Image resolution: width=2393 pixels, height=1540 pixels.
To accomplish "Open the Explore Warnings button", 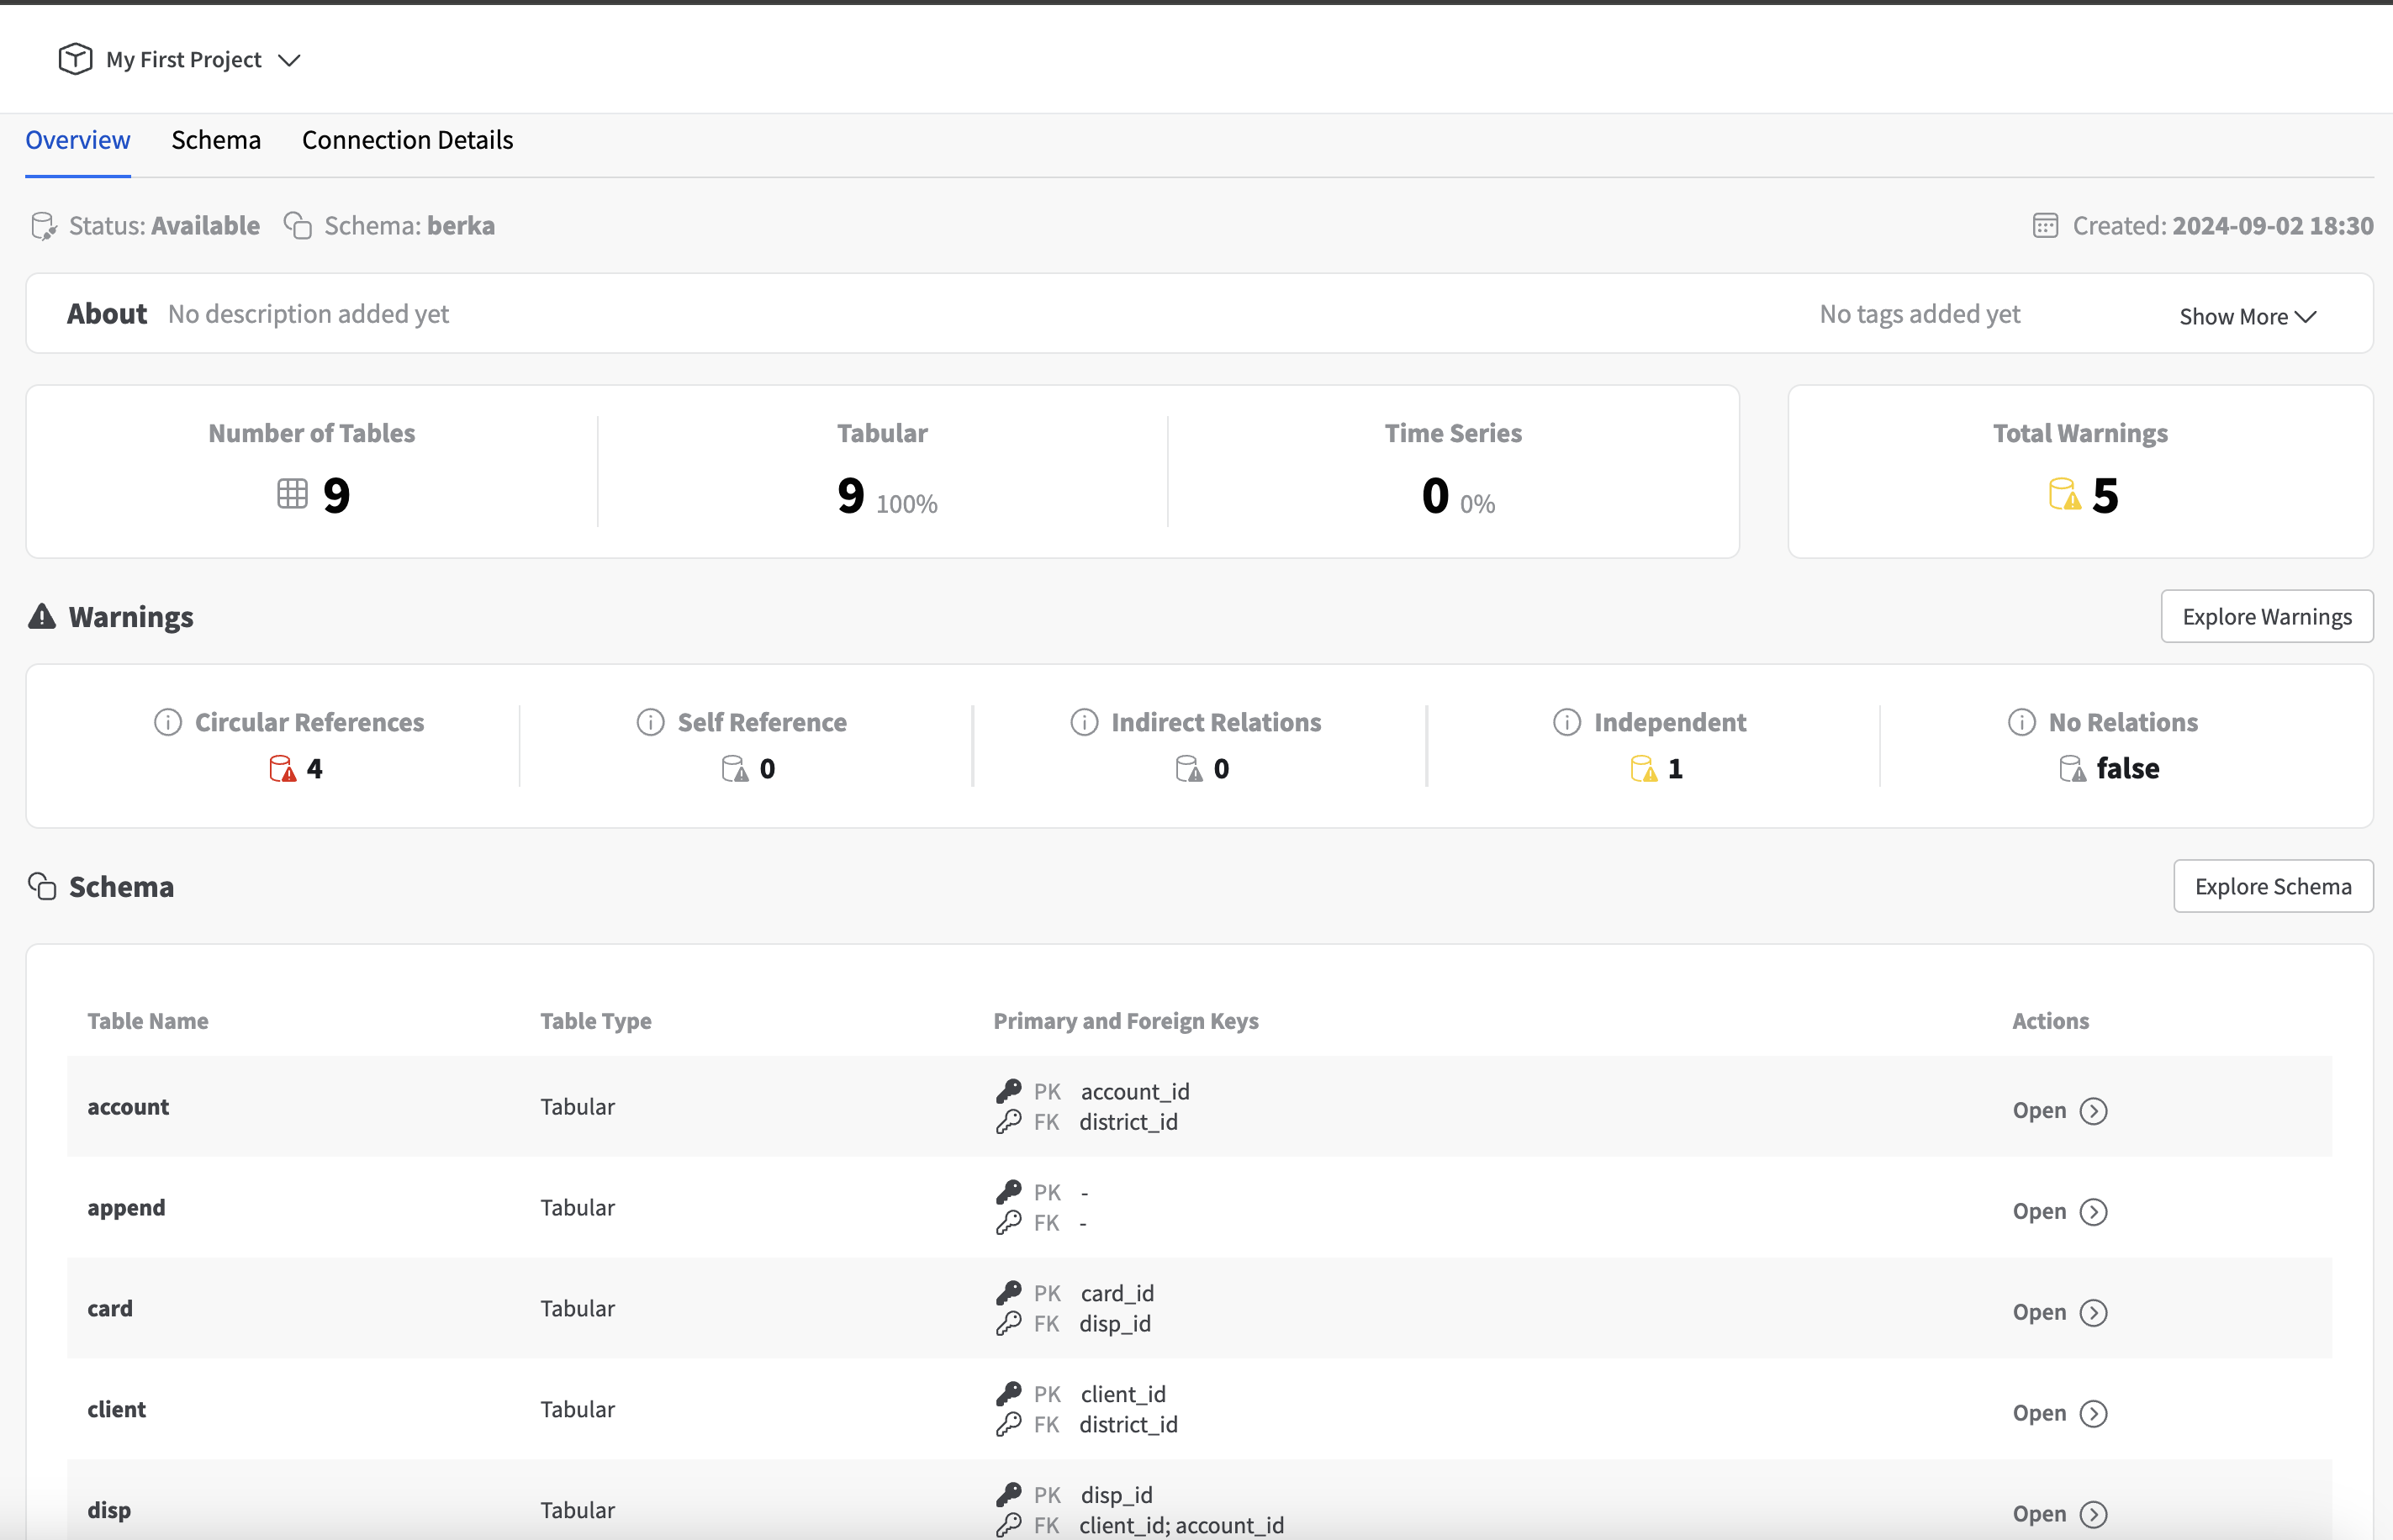I will tap(2266, 616).
